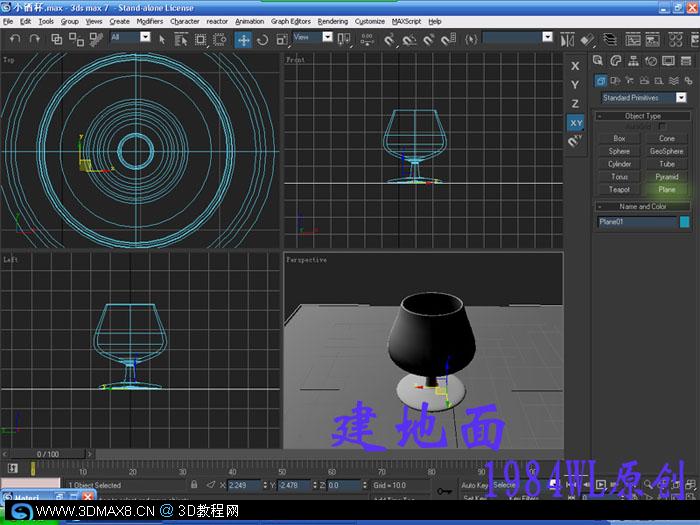Select the Shapes category icon
Viewport: 700px width, 525px height.
(615, 81)
